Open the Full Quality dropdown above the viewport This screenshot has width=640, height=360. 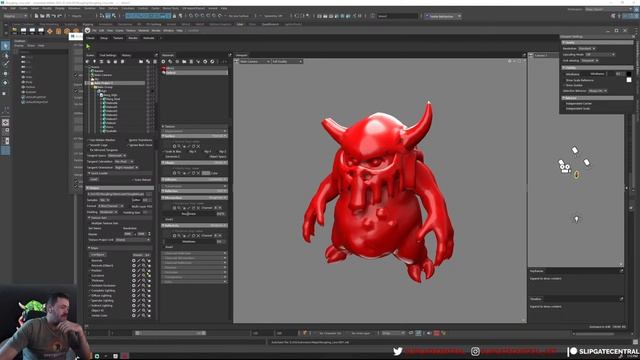click(x=287, y=62)
